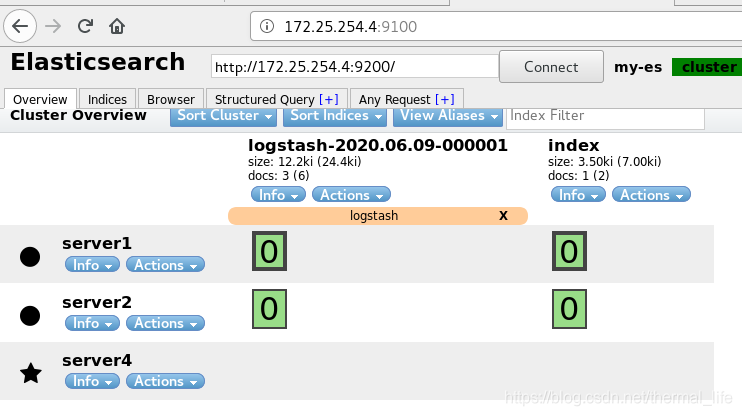Open the server1 Info dropdown
The height and width of the screenshot is (416, 742).
coord(92,265)
